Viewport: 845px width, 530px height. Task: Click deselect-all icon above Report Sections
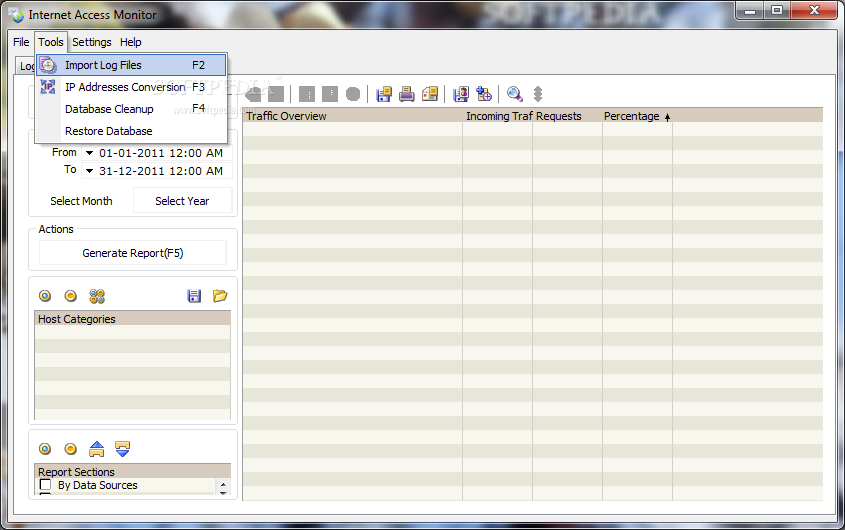pyautogui.click(x=71, y=449)
